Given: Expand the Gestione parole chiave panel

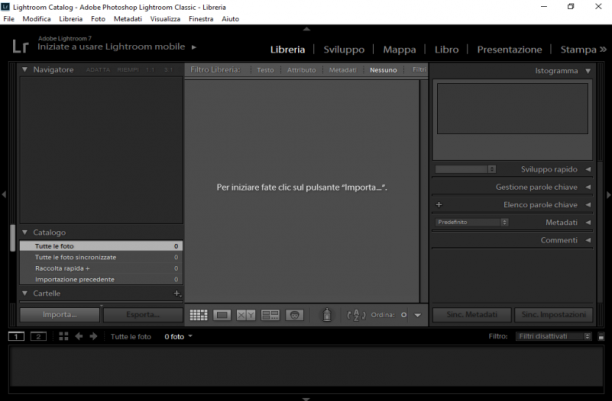Looking at the screenshot, I should pyautogui.click(x=588, y=187).
